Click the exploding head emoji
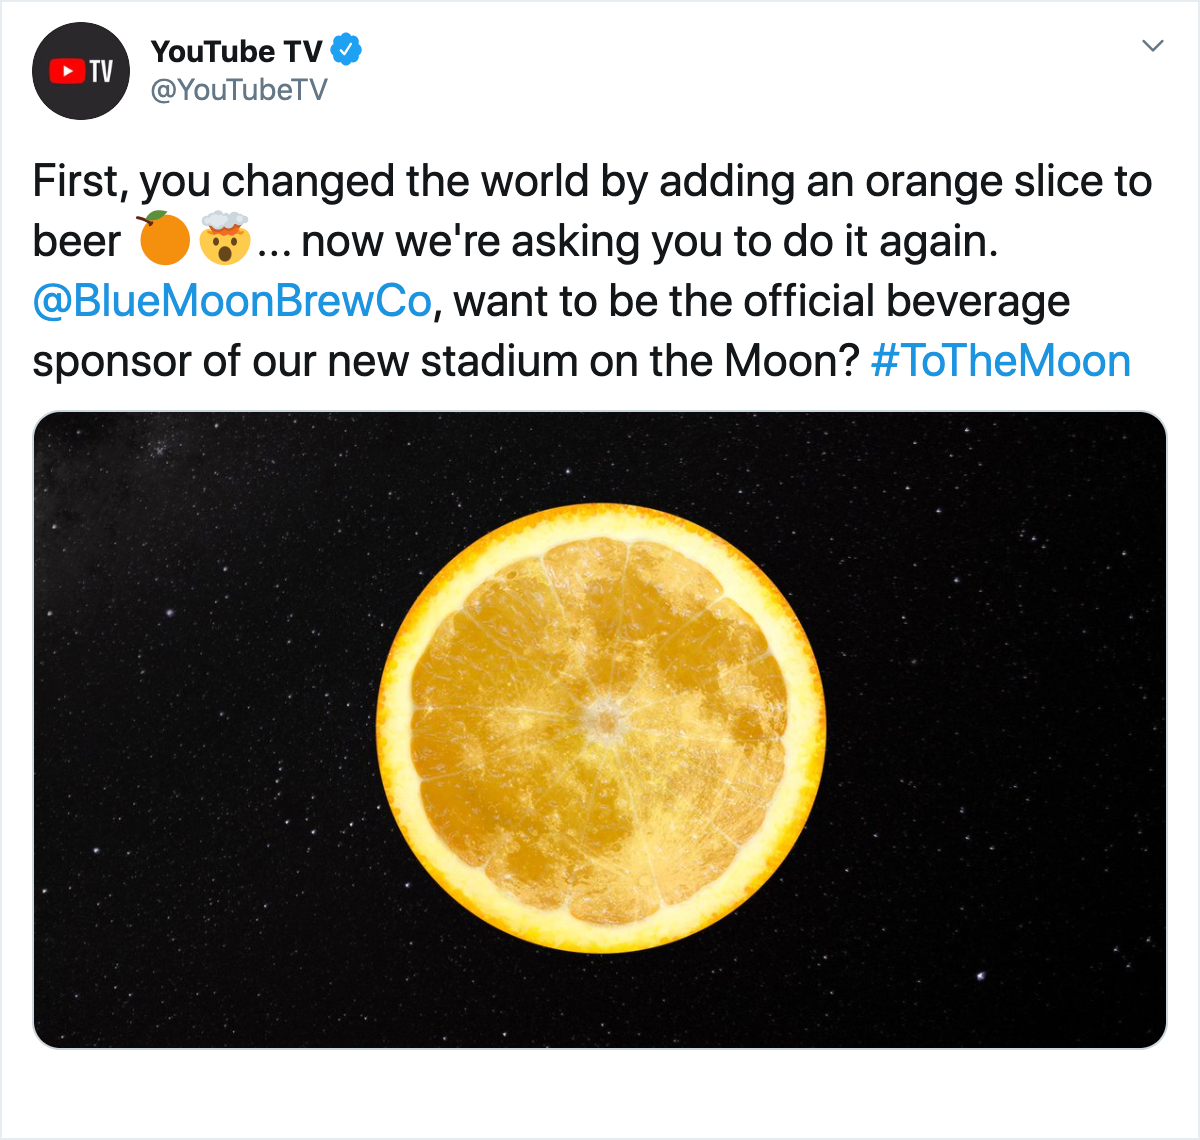 (225, 239)
